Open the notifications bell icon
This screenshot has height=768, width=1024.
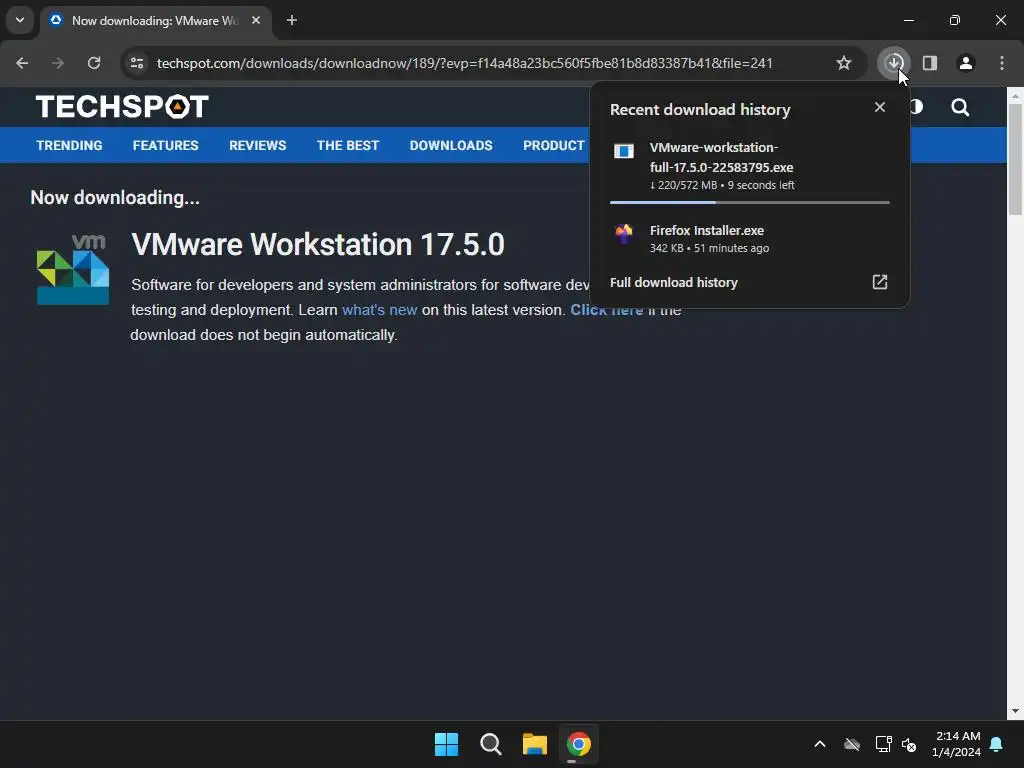996,744
